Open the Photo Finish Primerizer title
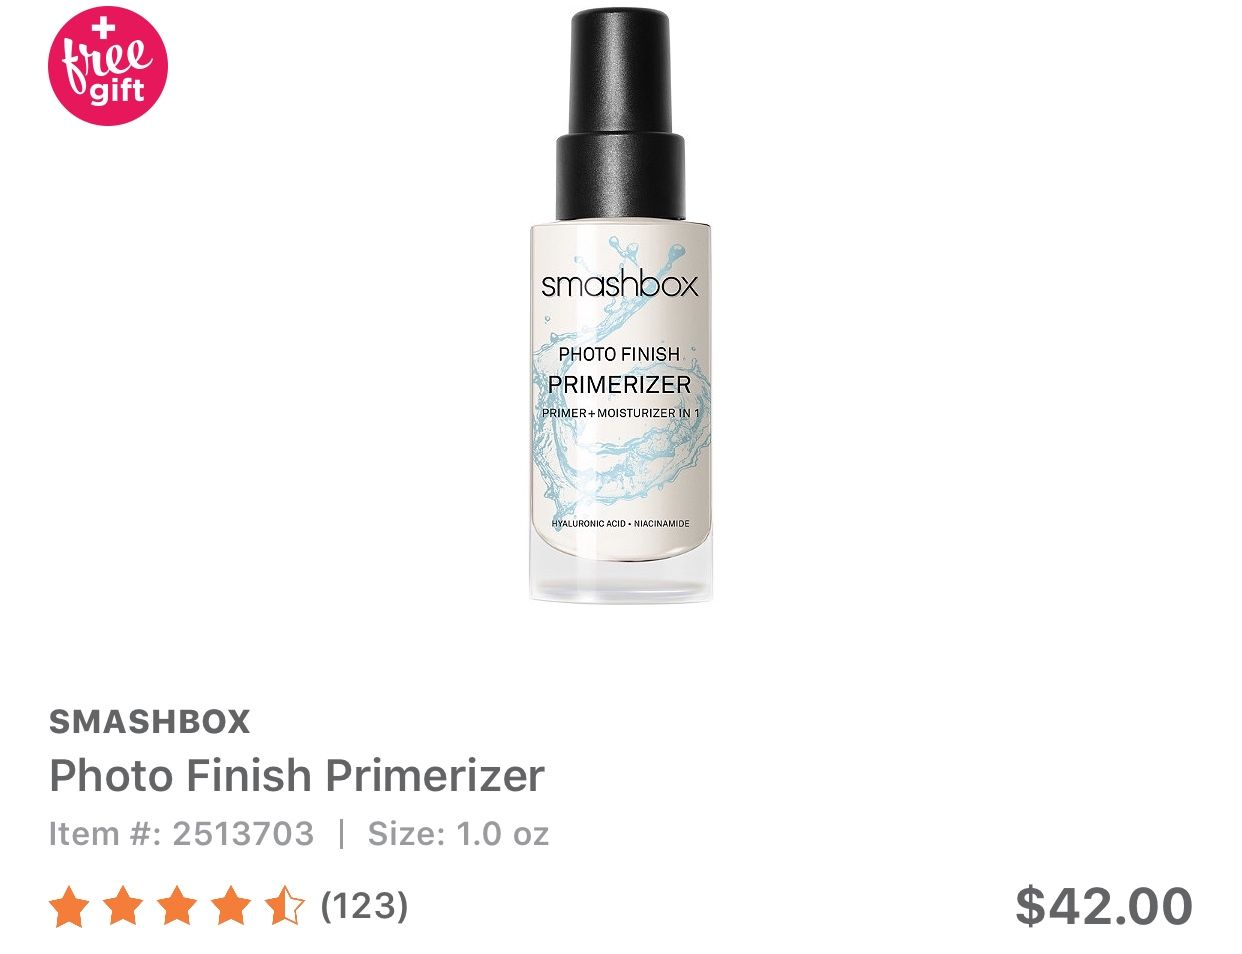 (297, 775)
